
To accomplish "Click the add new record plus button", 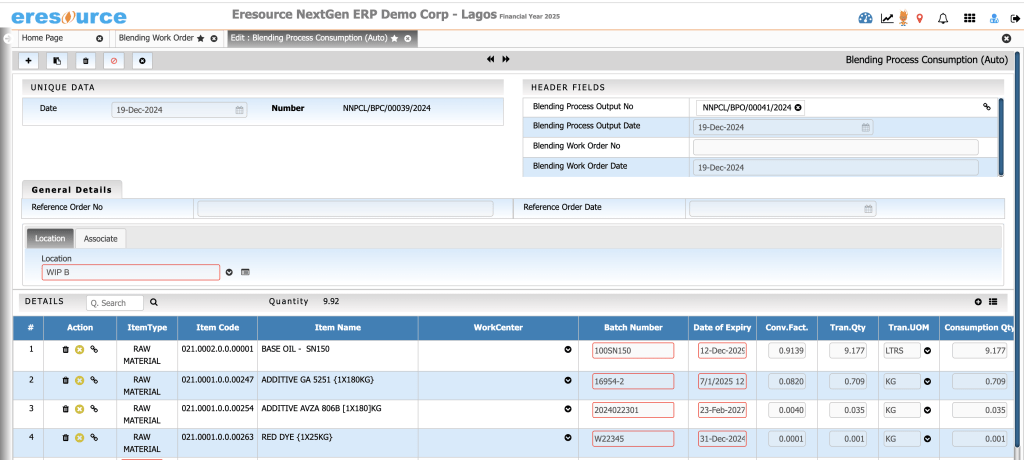I will pos(29,61).
